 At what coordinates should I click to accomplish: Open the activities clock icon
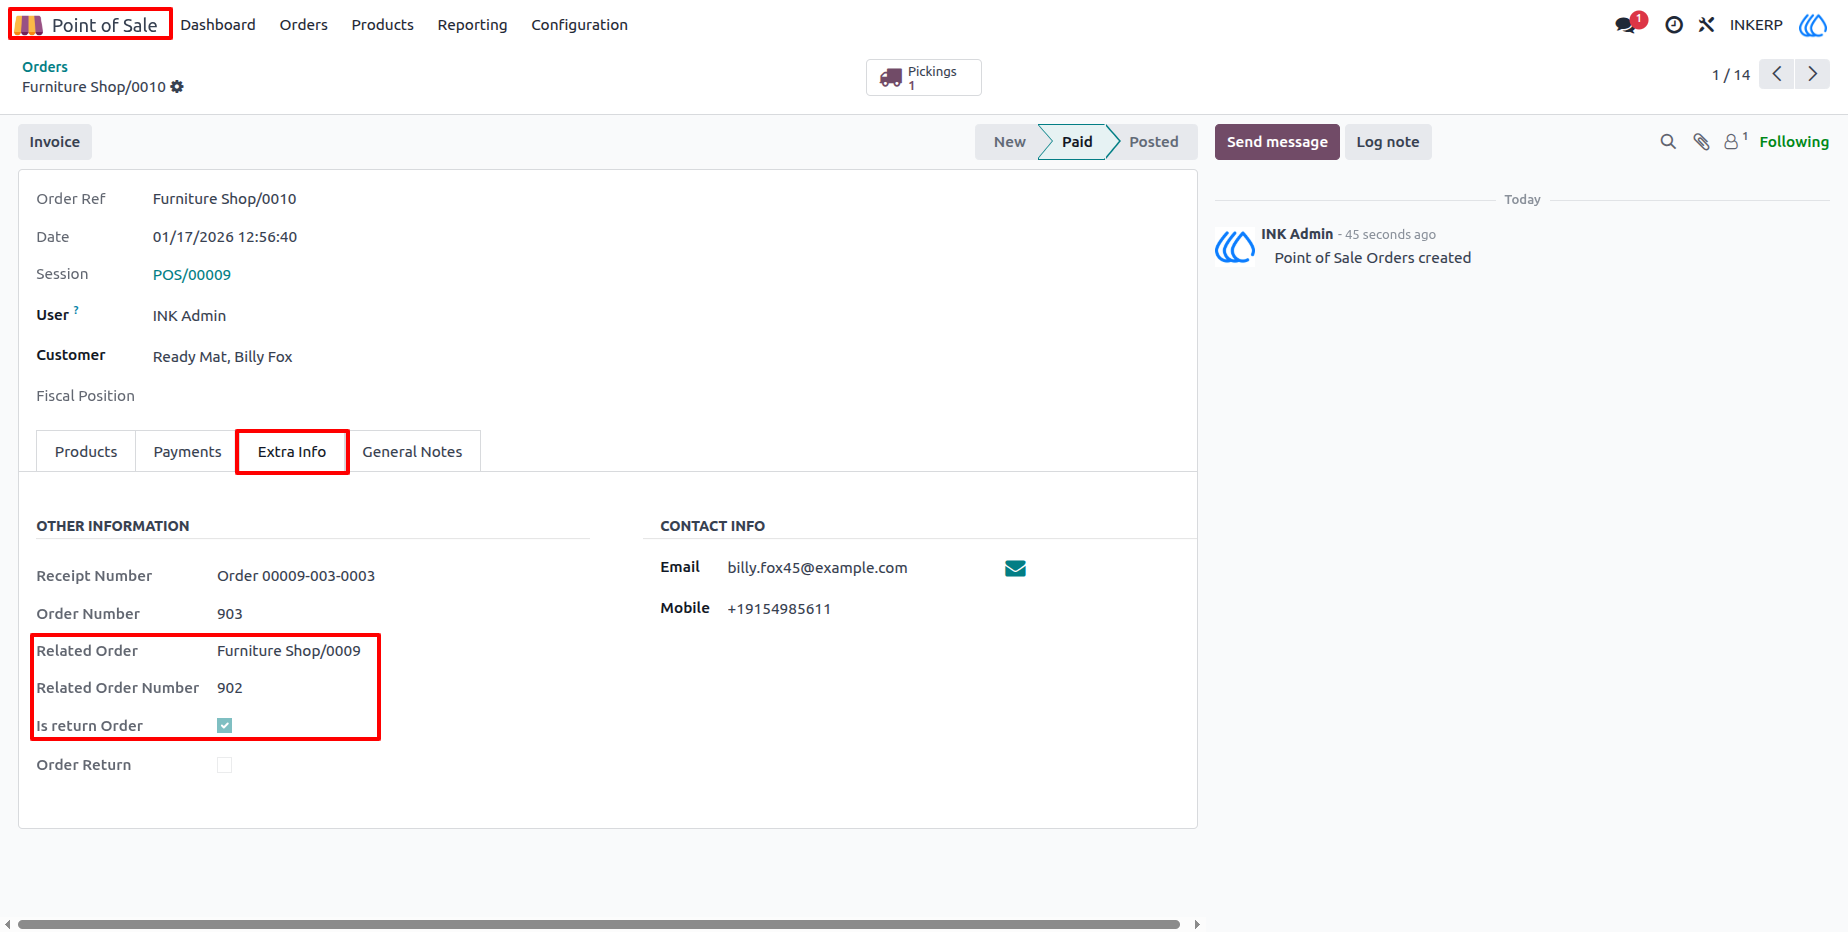click(x=1674, y=25)
